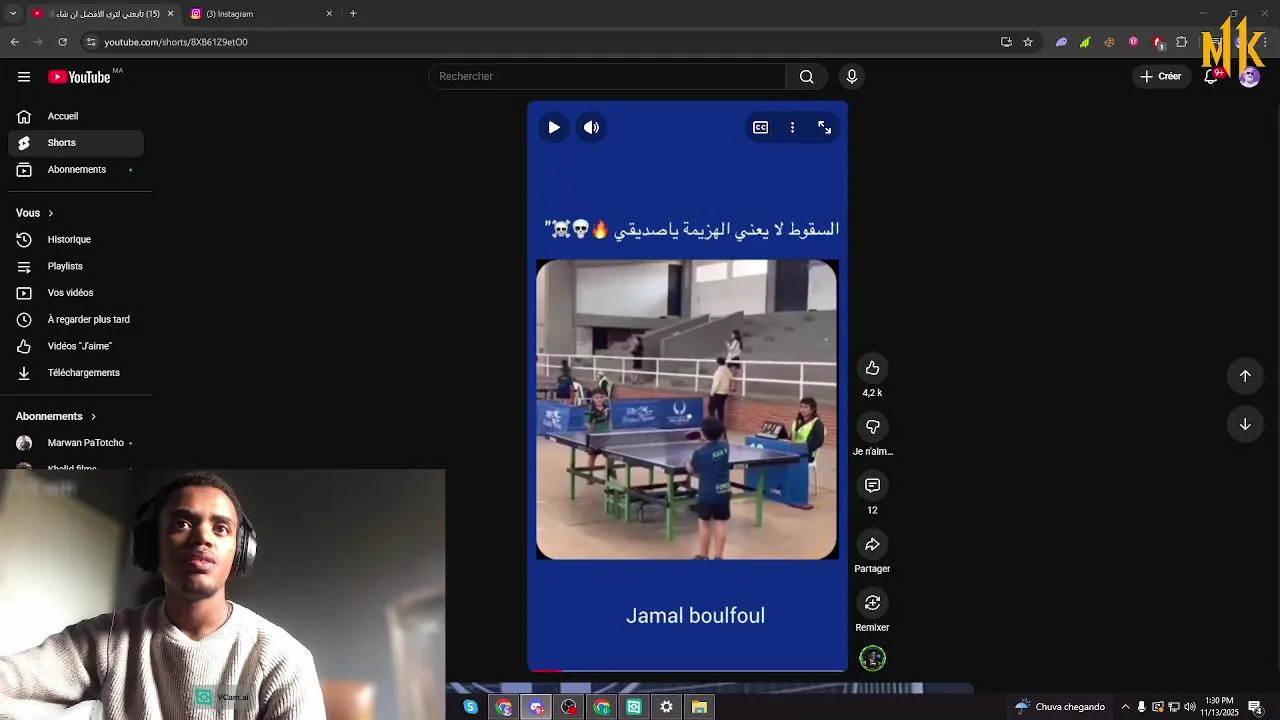Open Skype from the taskbar
The image size is (1280, 720).
tap(471, 707)
